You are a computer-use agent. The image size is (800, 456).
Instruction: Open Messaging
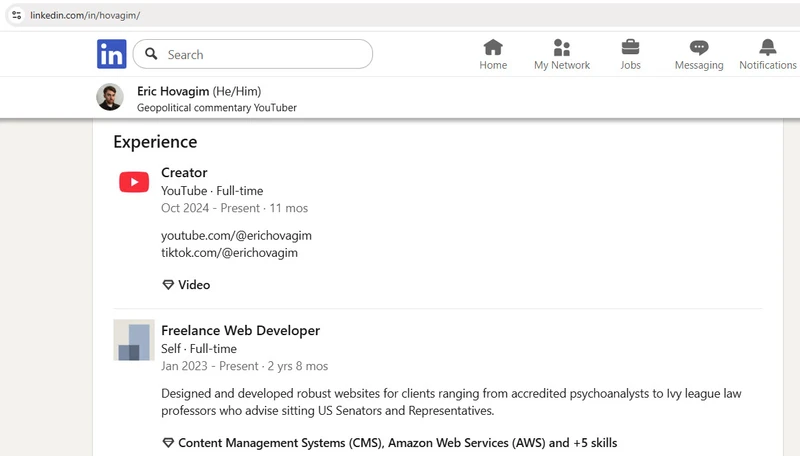pyautogui.click(x=699, y=55)
